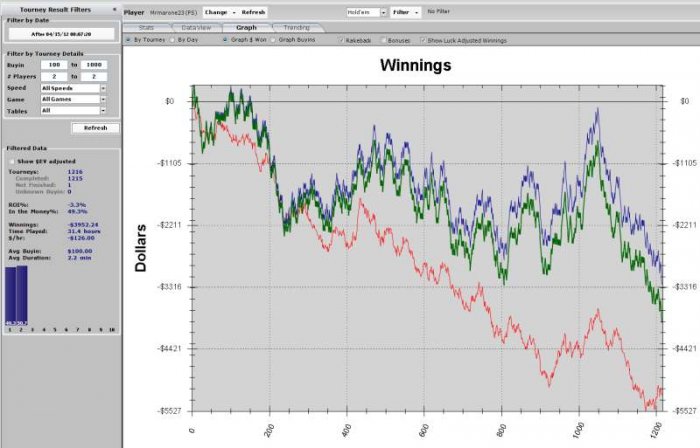Click the In the Money% value 49.3%
Screen dimensions: 700x448
point(78,212)
